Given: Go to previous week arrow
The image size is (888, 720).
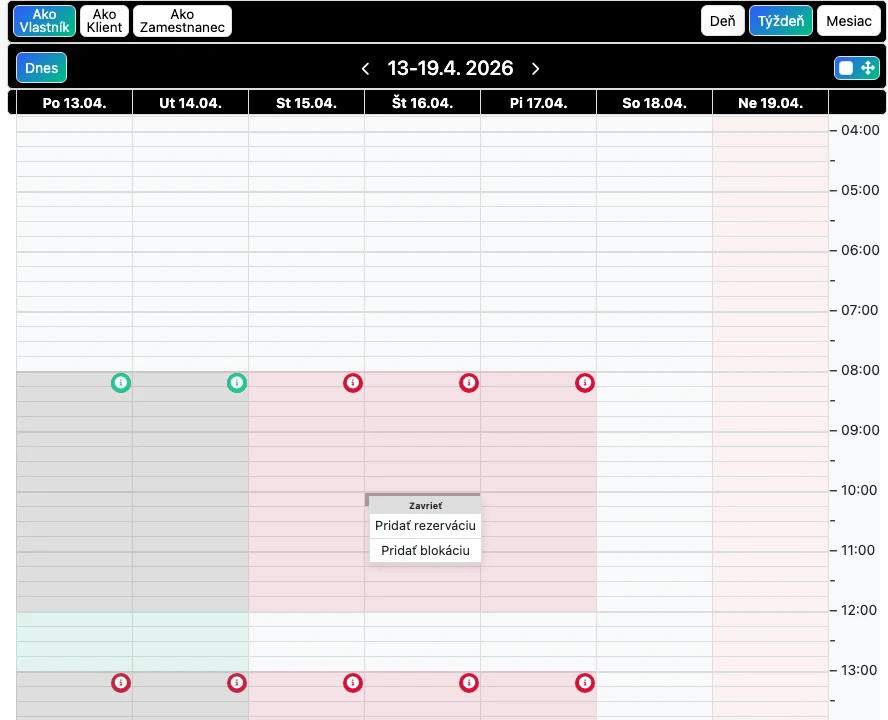Looking at the screenshot, I should pyautogui.click(x=365, y=69).
